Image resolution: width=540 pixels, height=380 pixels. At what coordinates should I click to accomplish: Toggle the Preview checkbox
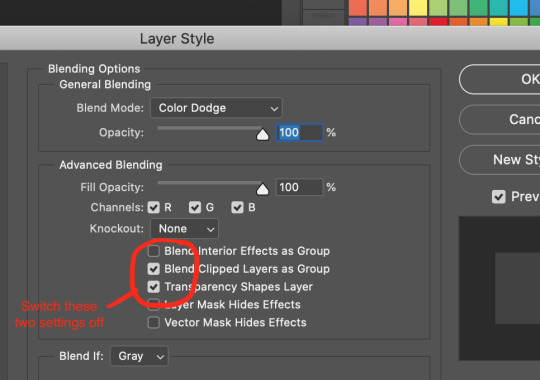(498, 197)
